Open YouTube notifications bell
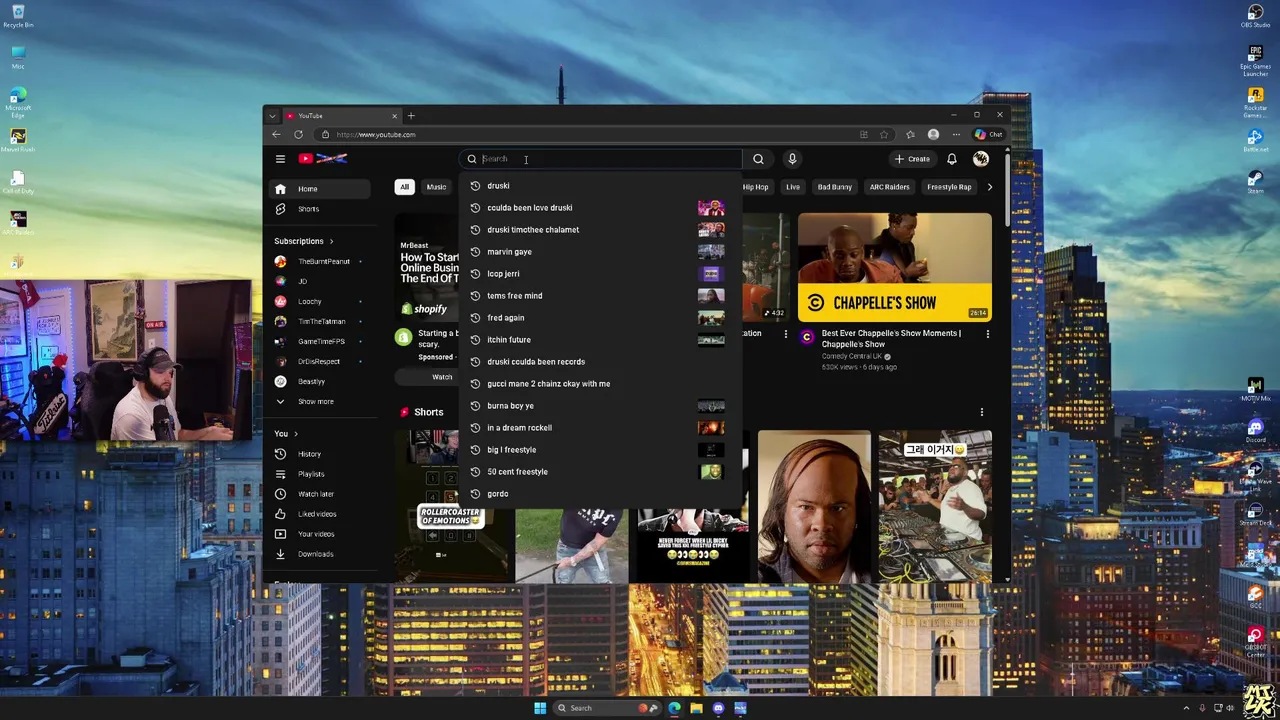This screenshot has height=720, width=1280. 952,159
